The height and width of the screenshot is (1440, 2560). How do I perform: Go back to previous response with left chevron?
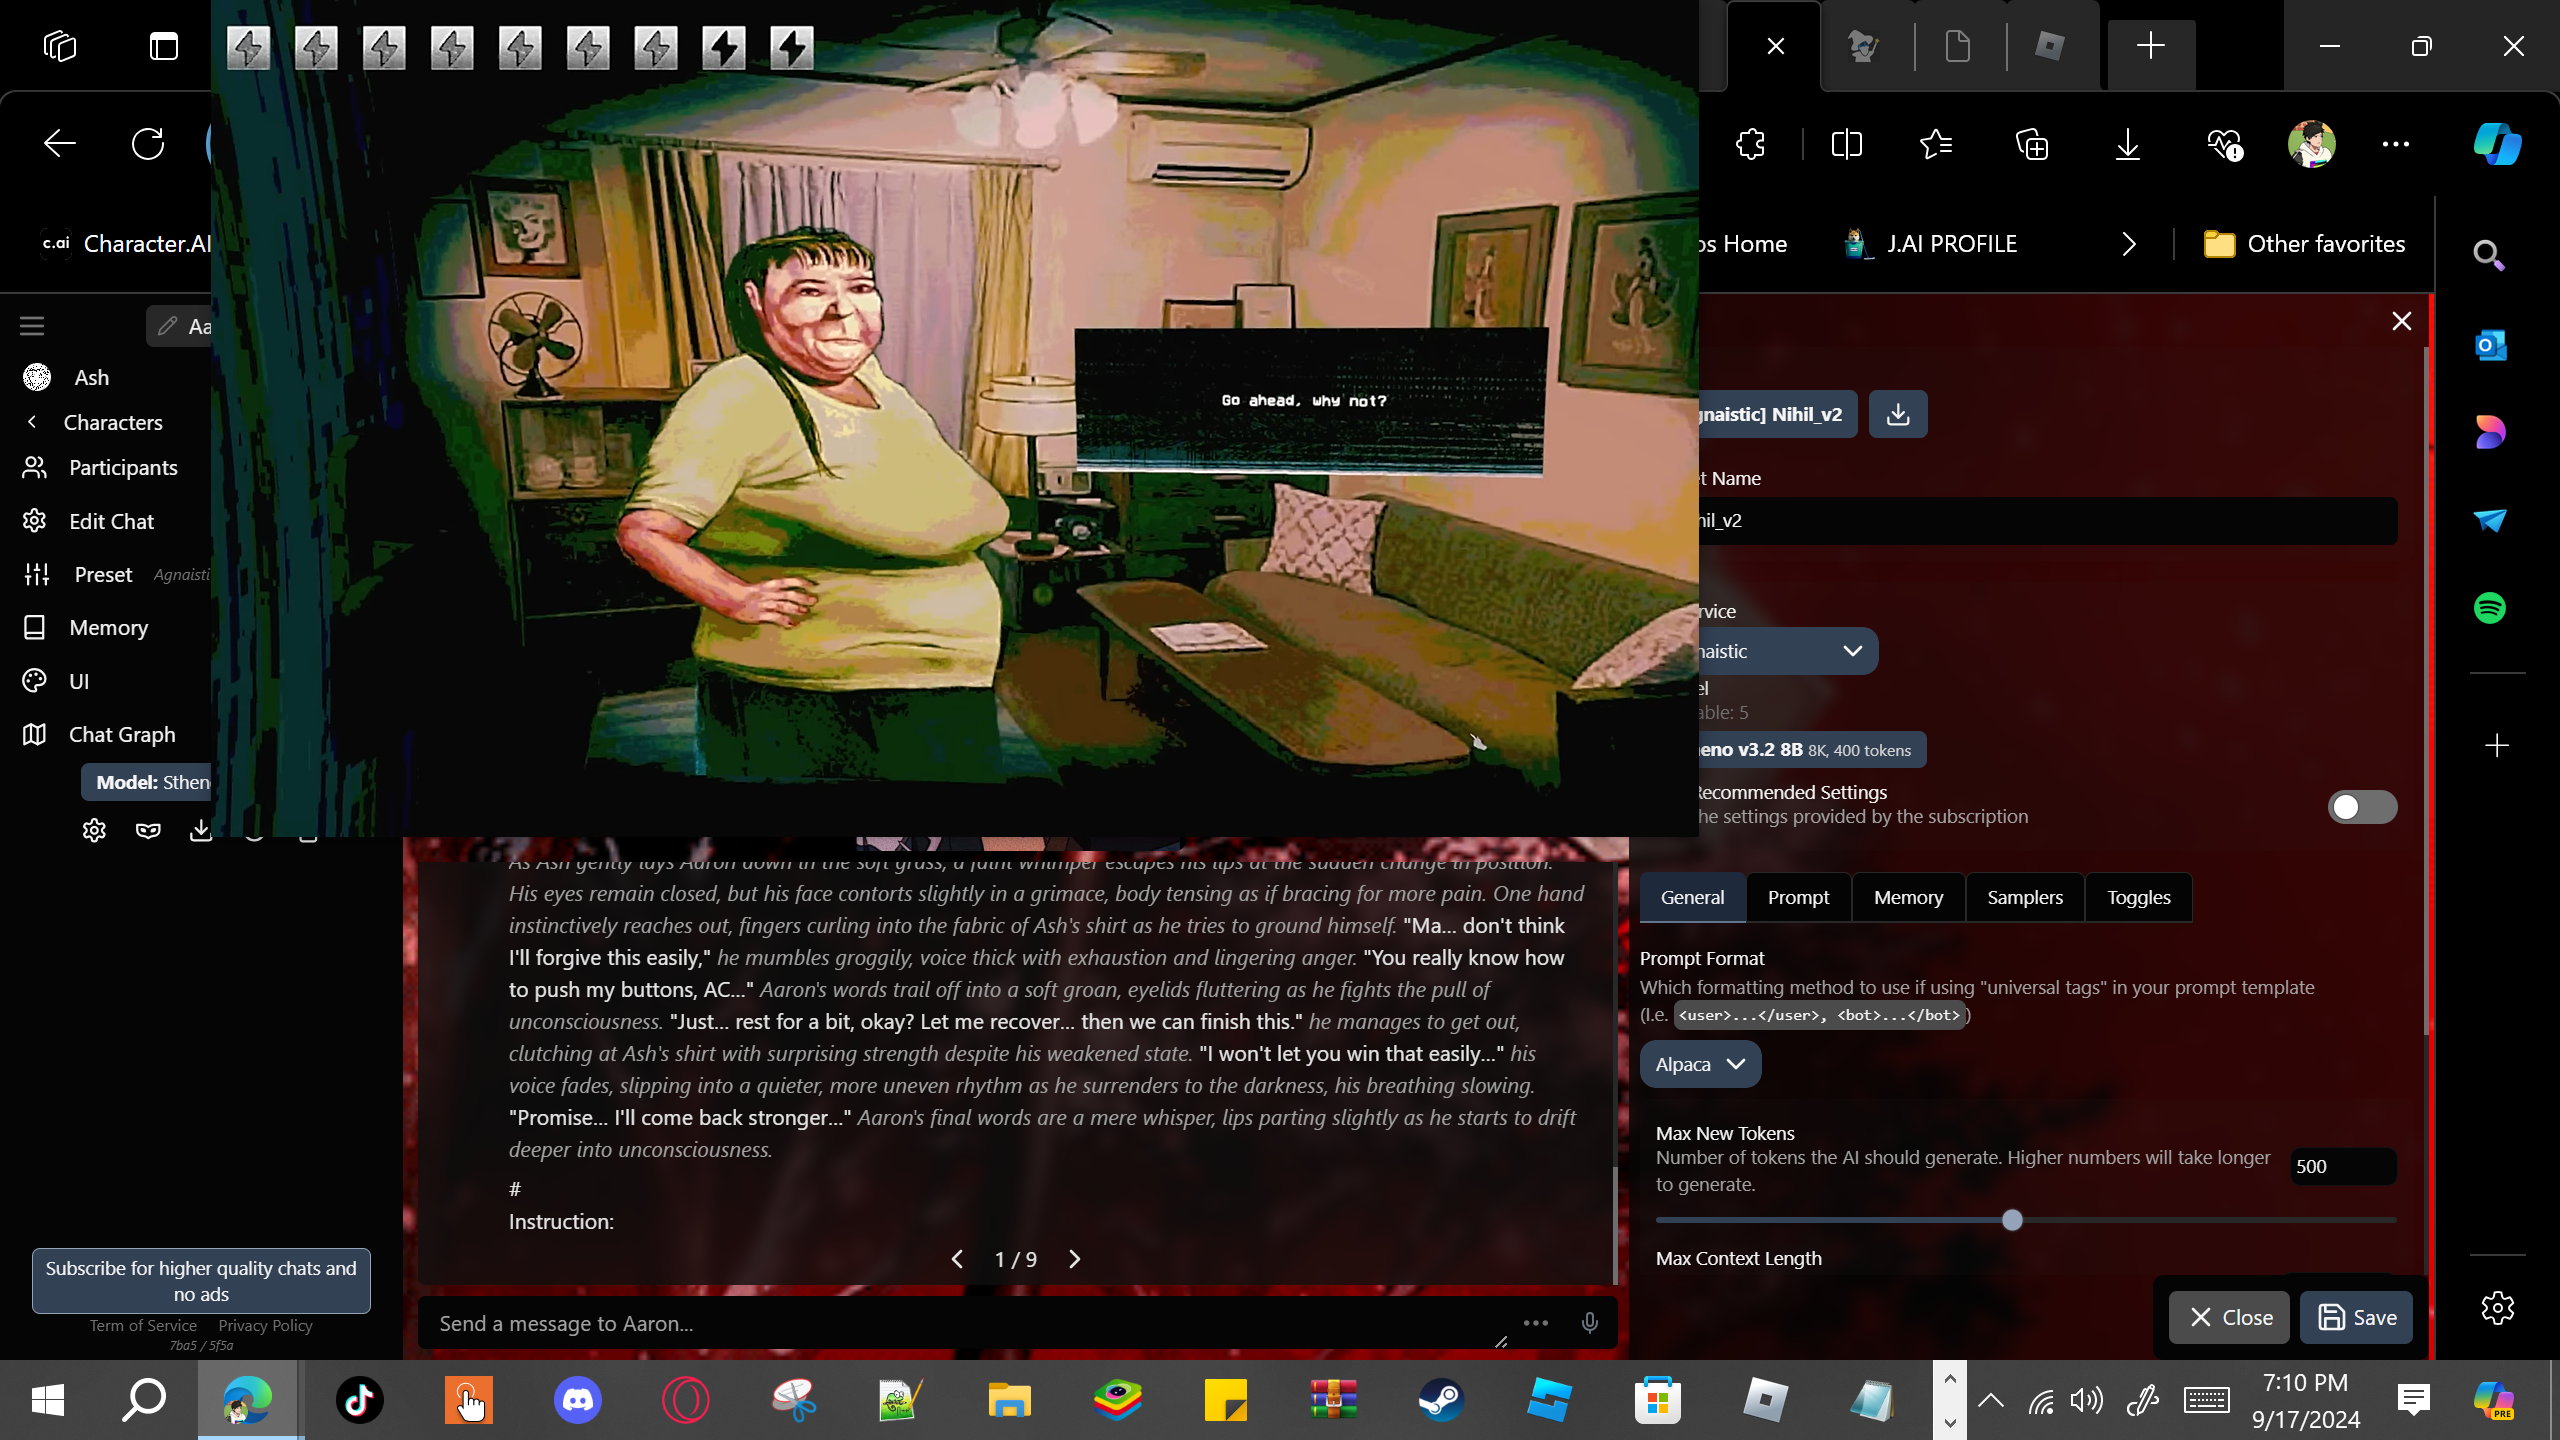pos(957,1259)
